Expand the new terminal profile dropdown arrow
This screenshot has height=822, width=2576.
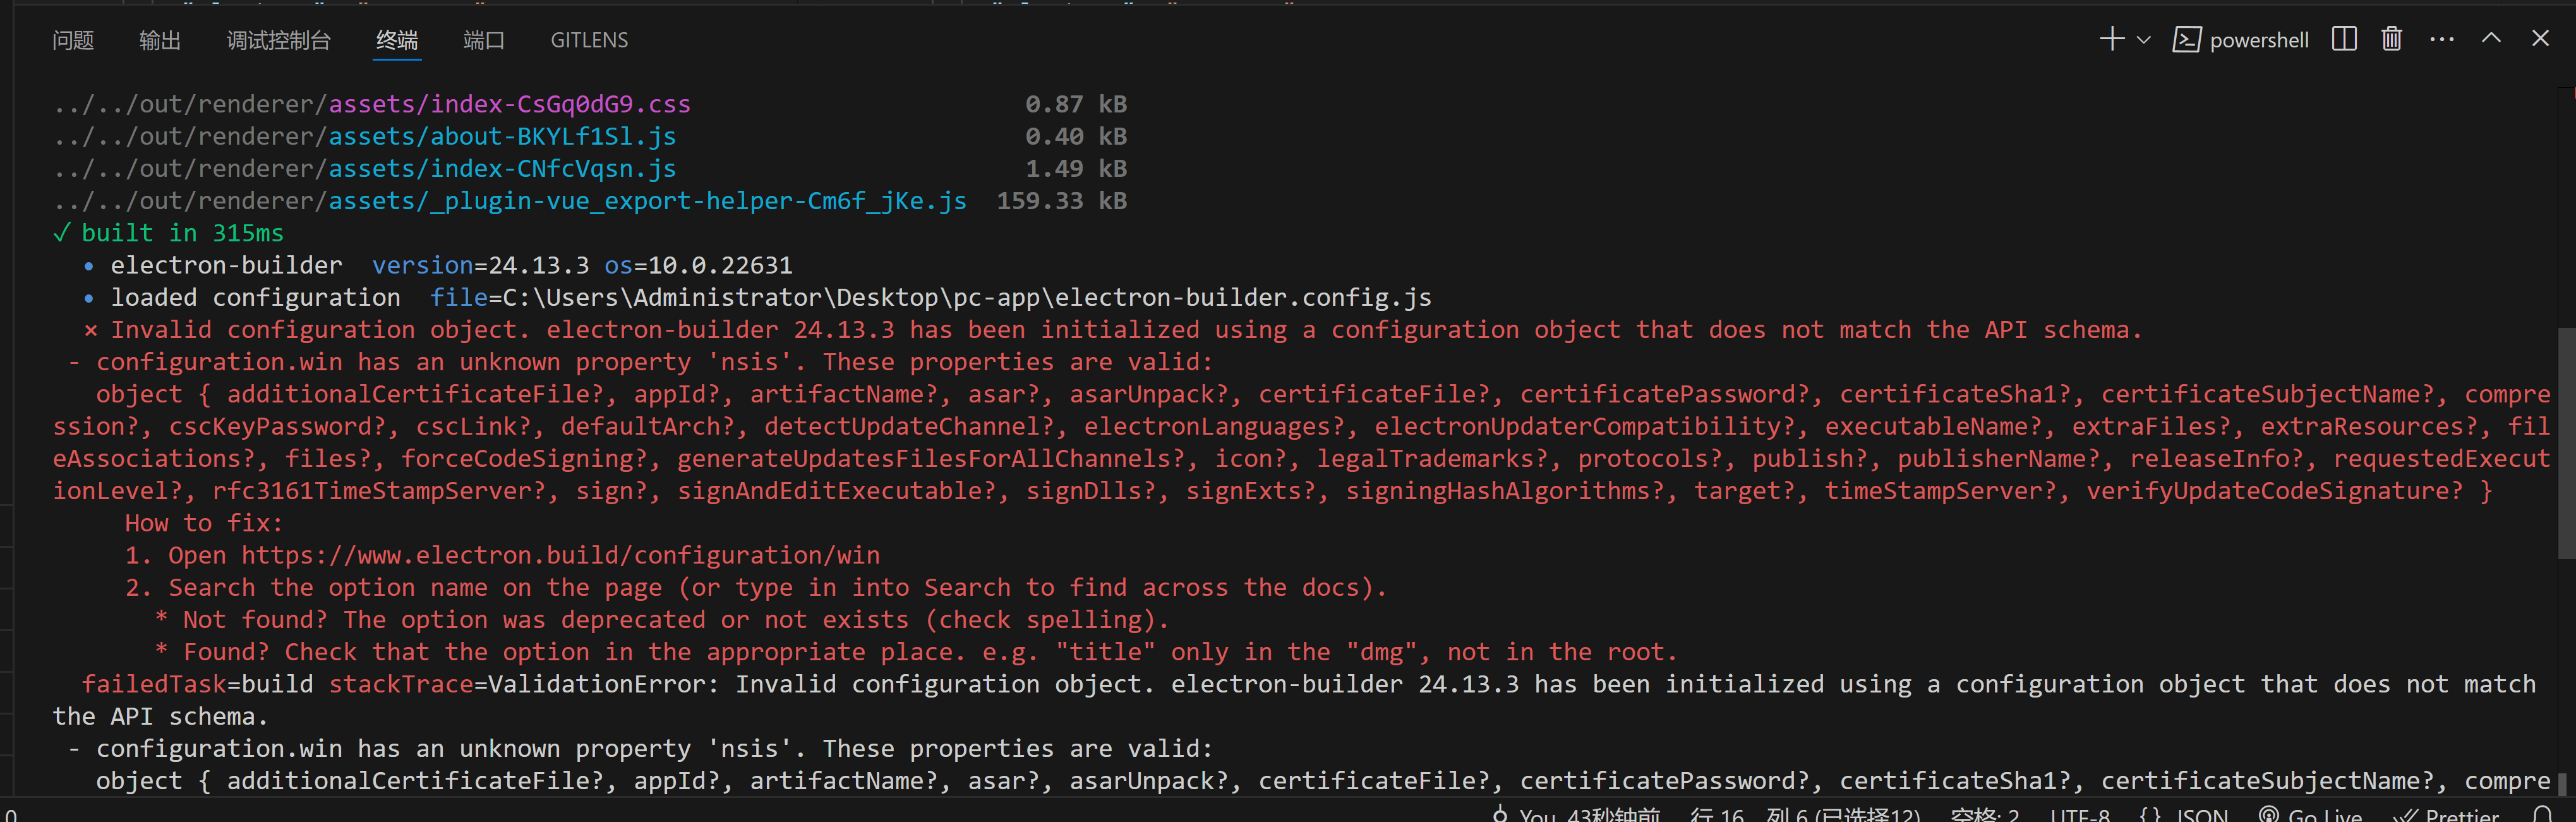[x=2144, y=40]
